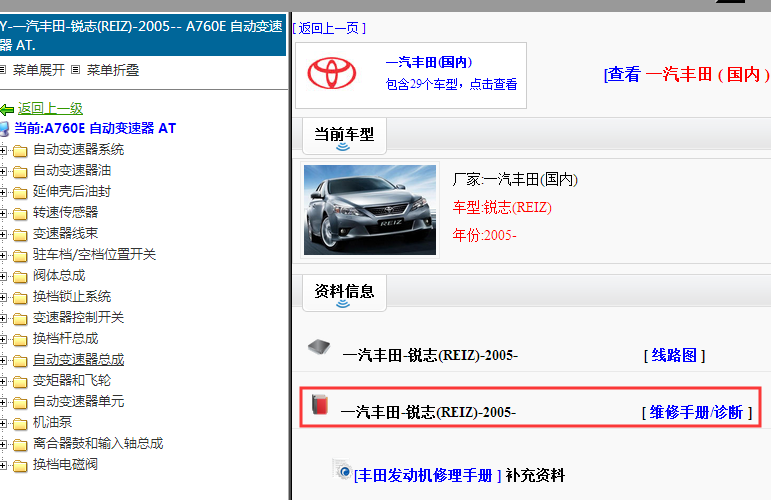Click the current node computer icon

4,129
